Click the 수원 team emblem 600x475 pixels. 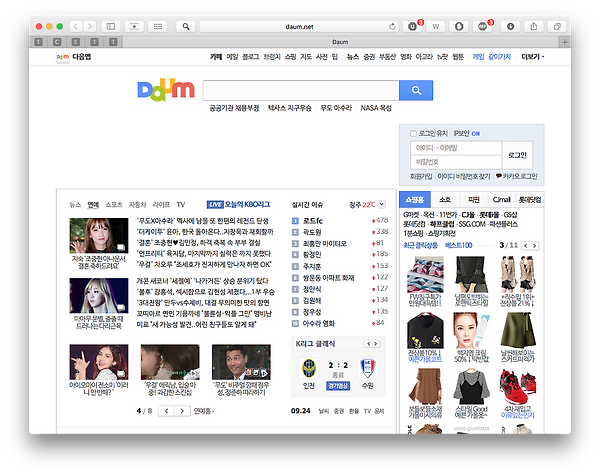tap(367, 368)
